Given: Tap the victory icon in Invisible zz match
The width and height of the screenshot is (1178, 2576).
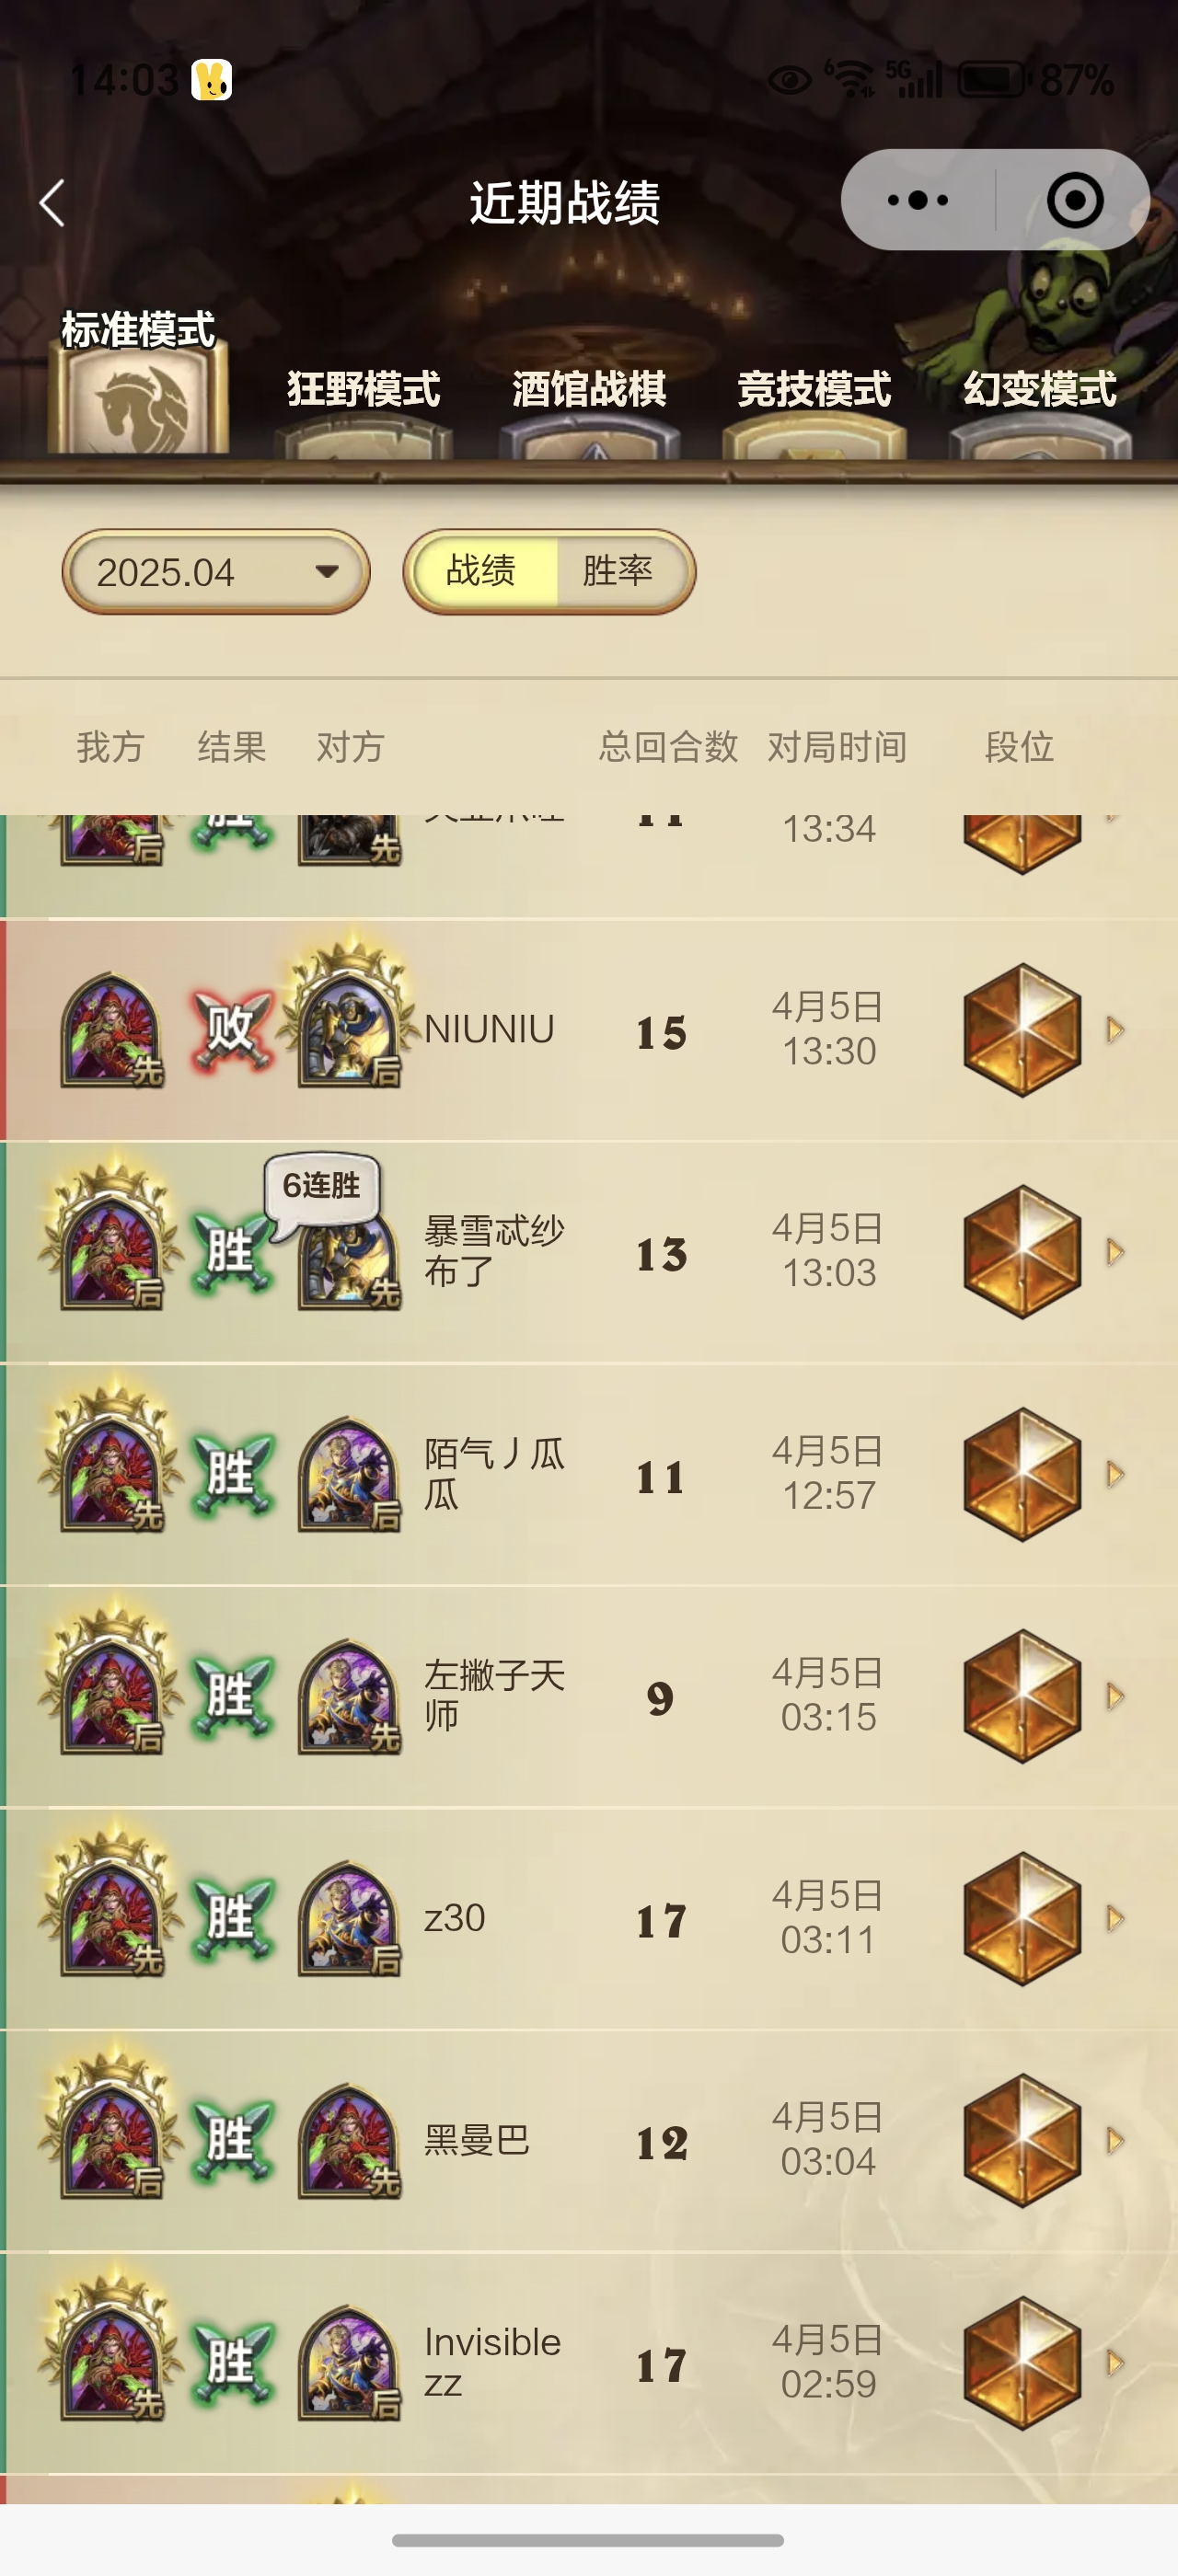Looking at the screenshot, I should pyautogui.click(x=231, y=2363).
